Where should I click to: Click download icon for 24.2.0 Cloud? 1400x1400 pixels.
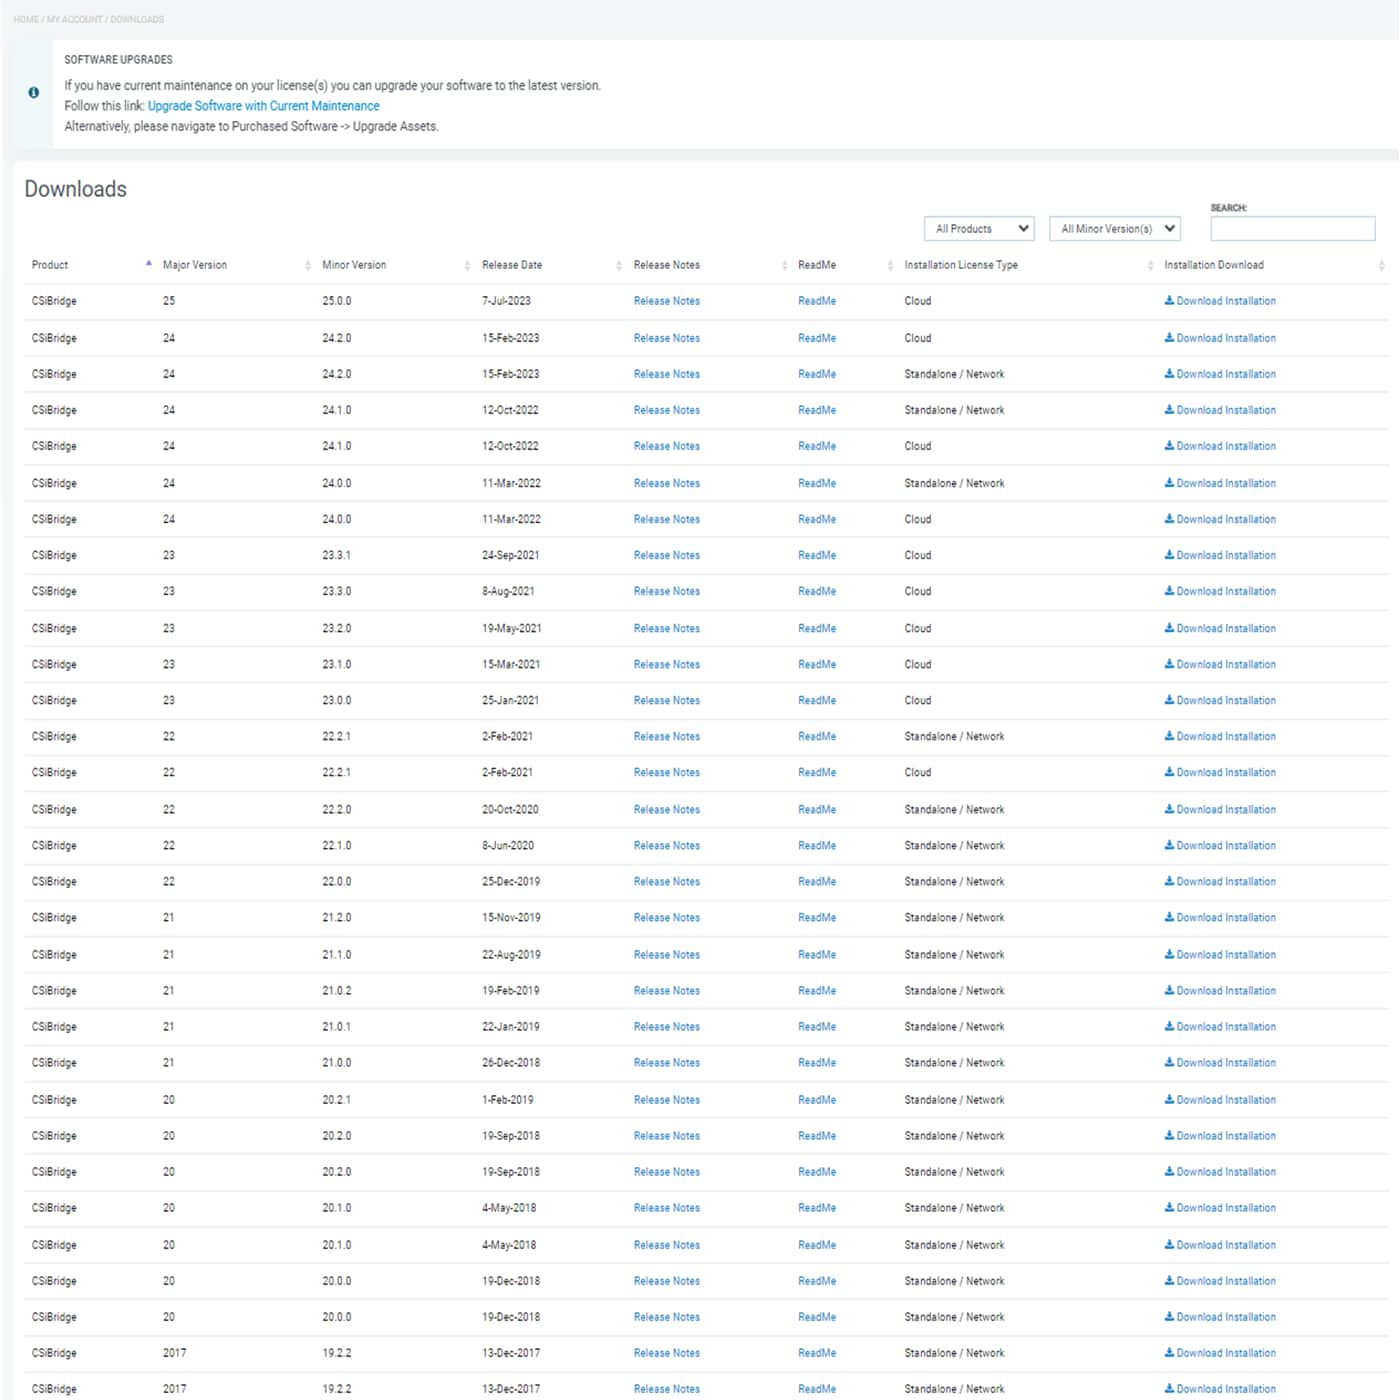tap(1169, 337)
